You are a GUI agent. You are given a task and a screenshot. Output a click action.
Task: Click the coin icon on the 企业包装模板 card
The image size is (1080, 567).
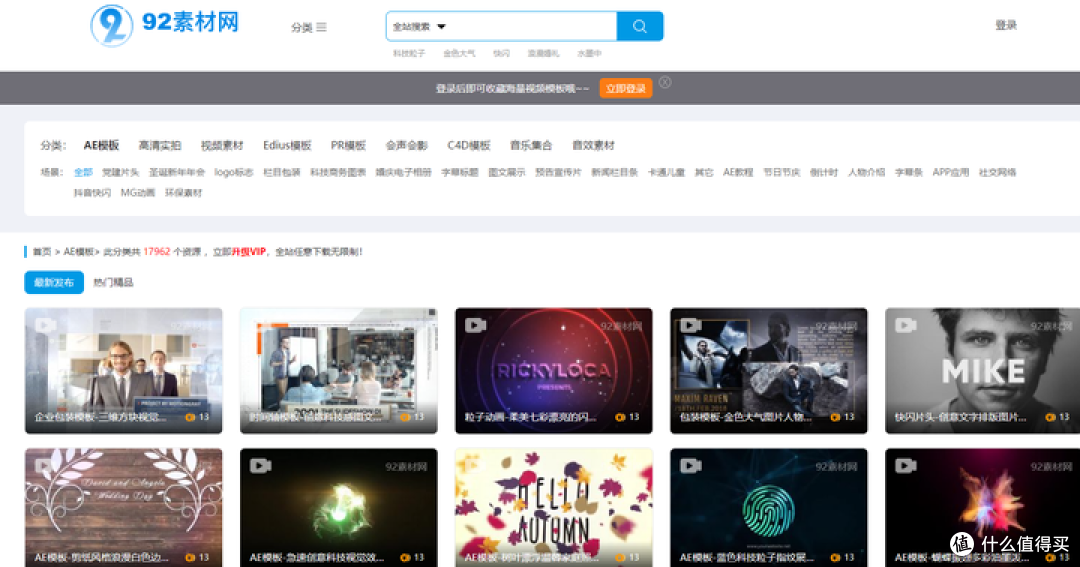pyautogui.click(x=190, y=417)
